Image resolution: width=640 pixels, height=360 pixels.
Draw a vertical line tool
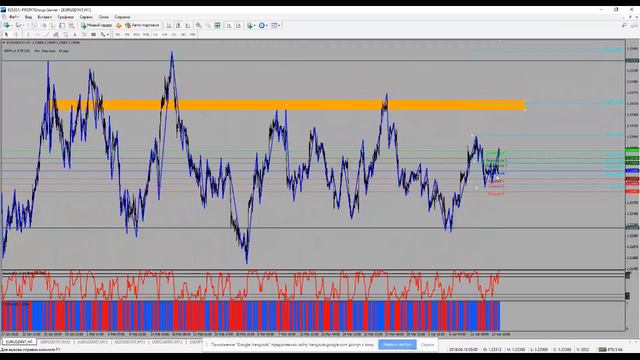(x=27, y=35)
